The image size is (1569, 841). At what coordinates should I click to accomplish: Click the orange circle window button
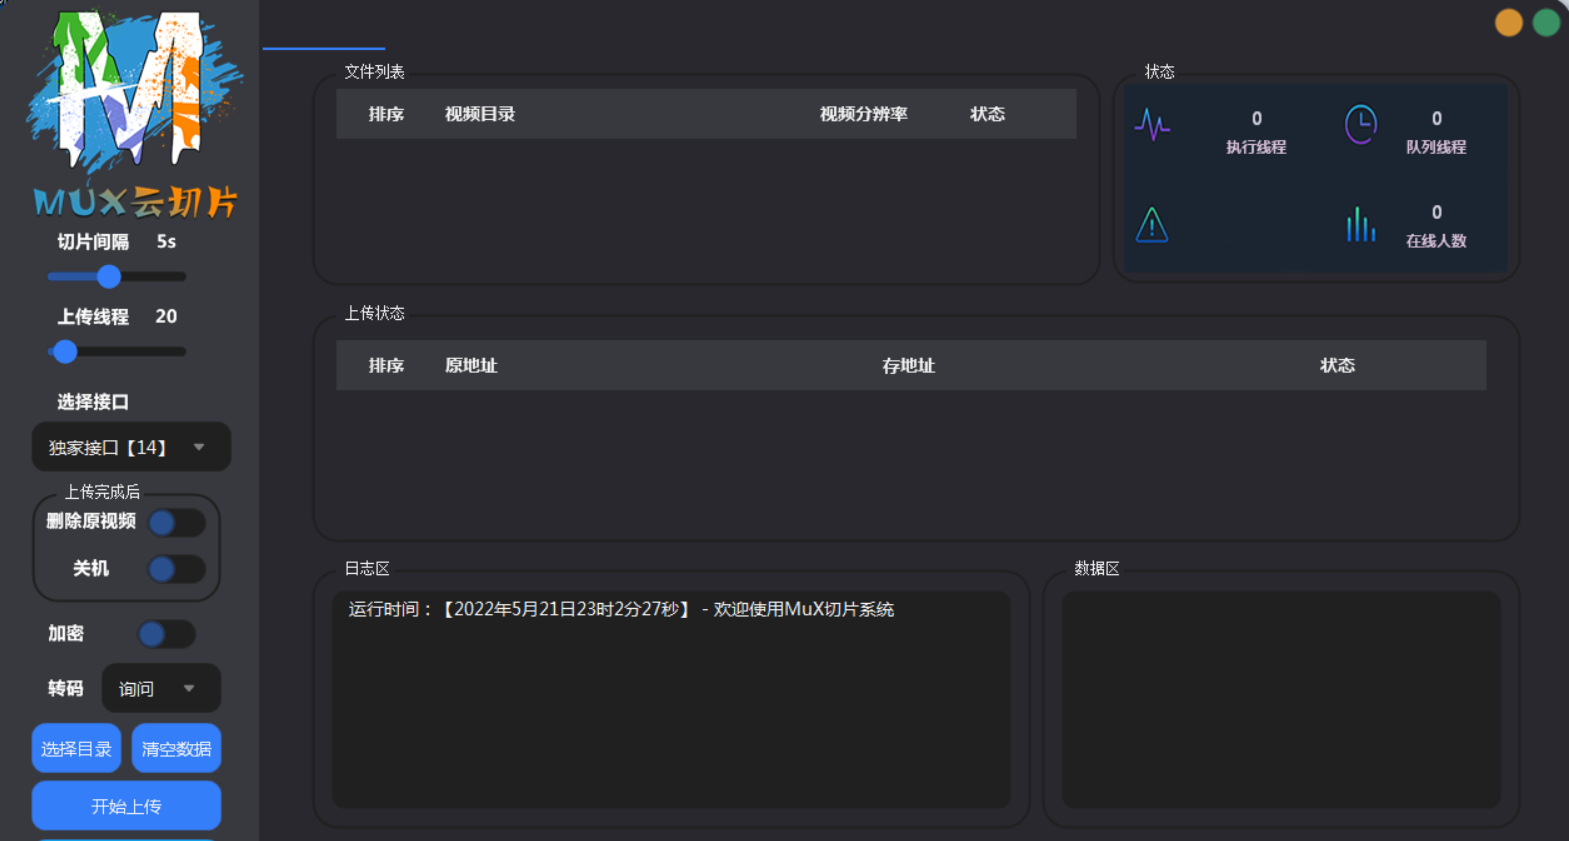pyautogui.click(x=1508, y=22)
